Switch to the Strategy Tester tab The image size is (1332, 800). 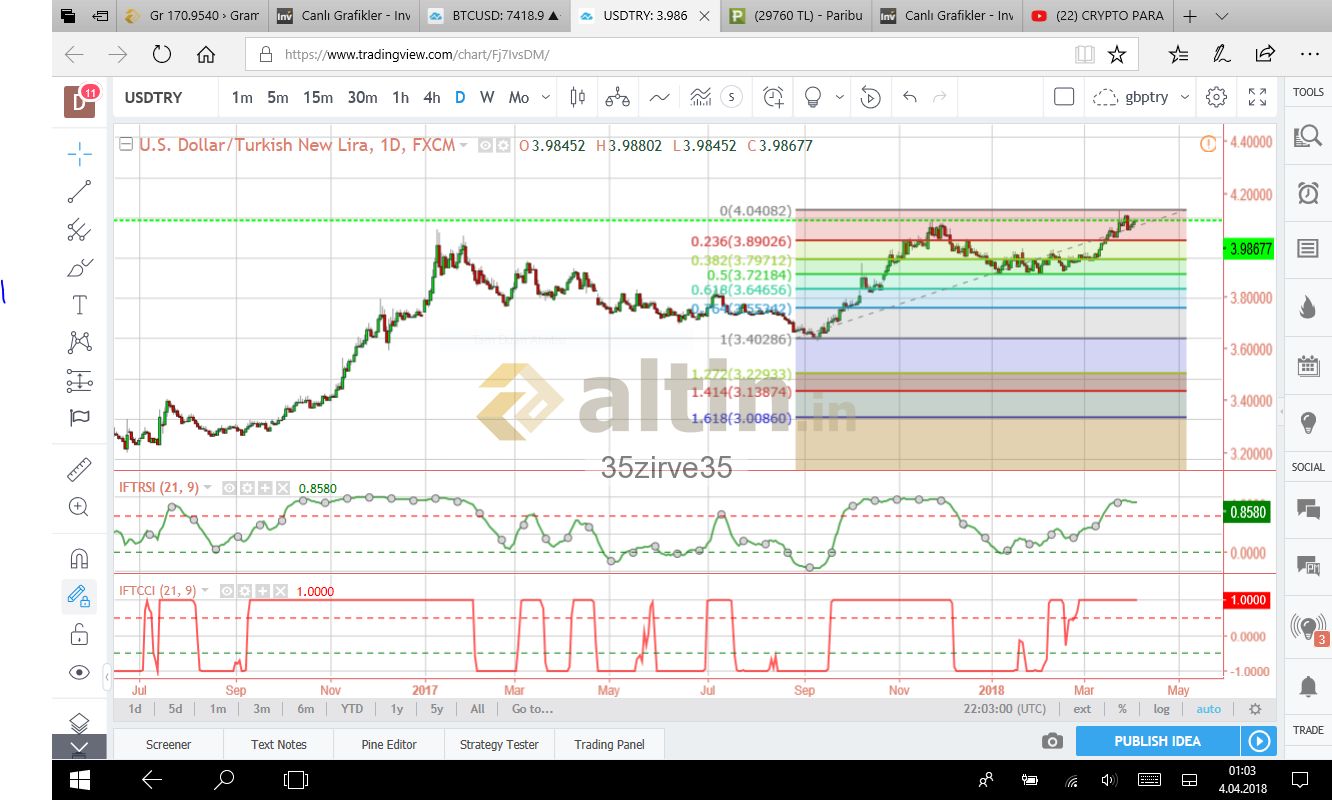pyautogui.click(x=499, y=744)
